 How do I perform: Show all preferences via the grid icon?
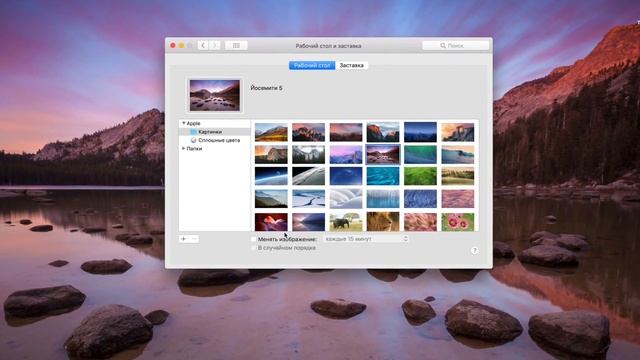point(236,45)
